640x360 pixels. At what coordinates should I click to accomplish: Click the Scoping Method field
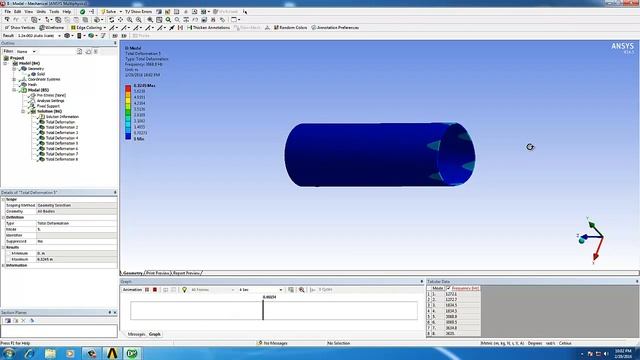76,205
